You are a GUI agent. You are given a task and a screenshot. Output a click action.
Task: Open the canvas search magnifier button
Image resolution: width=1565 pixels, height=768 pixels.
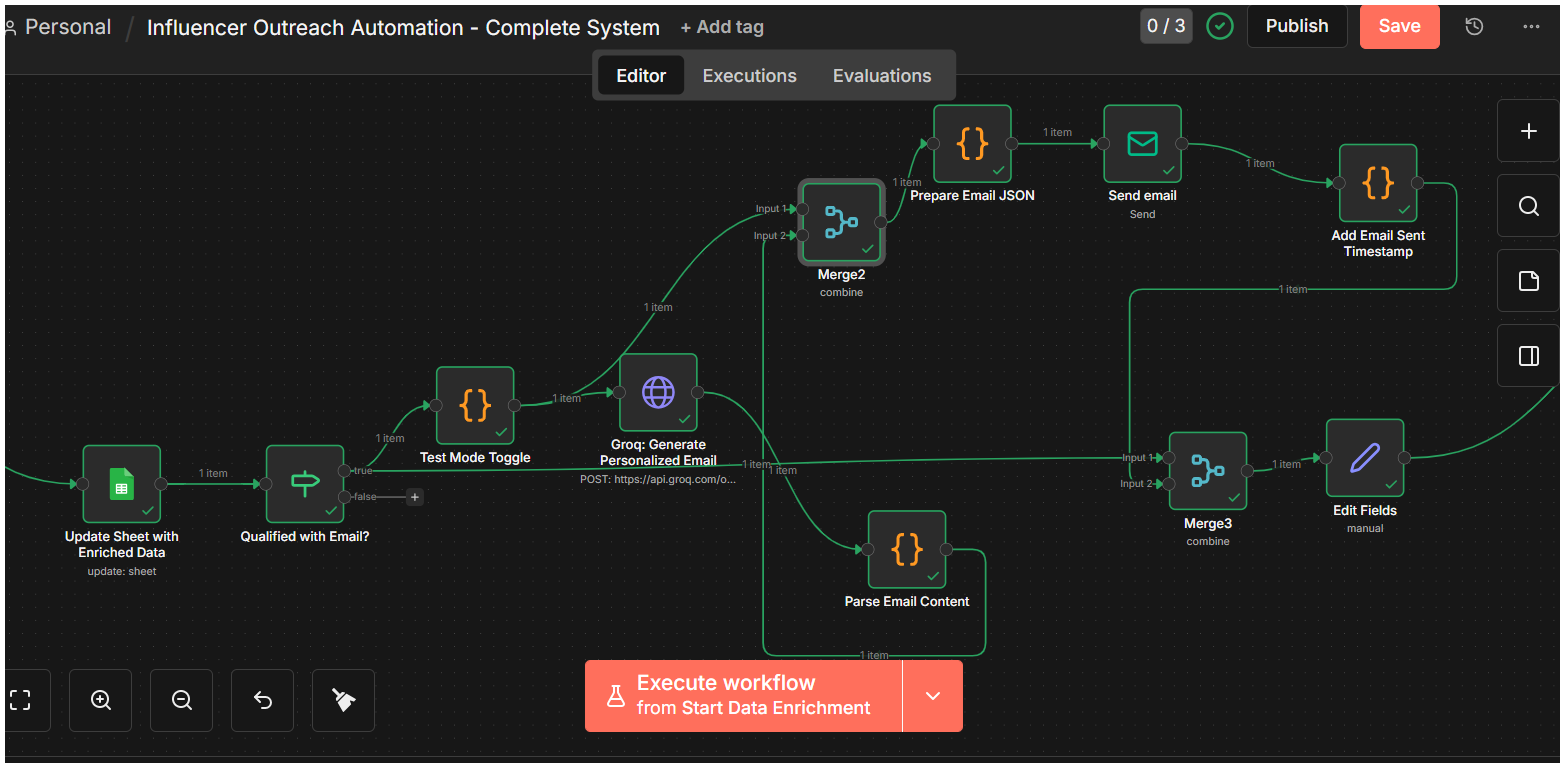pyautogui.click(x=1528, y=206)
